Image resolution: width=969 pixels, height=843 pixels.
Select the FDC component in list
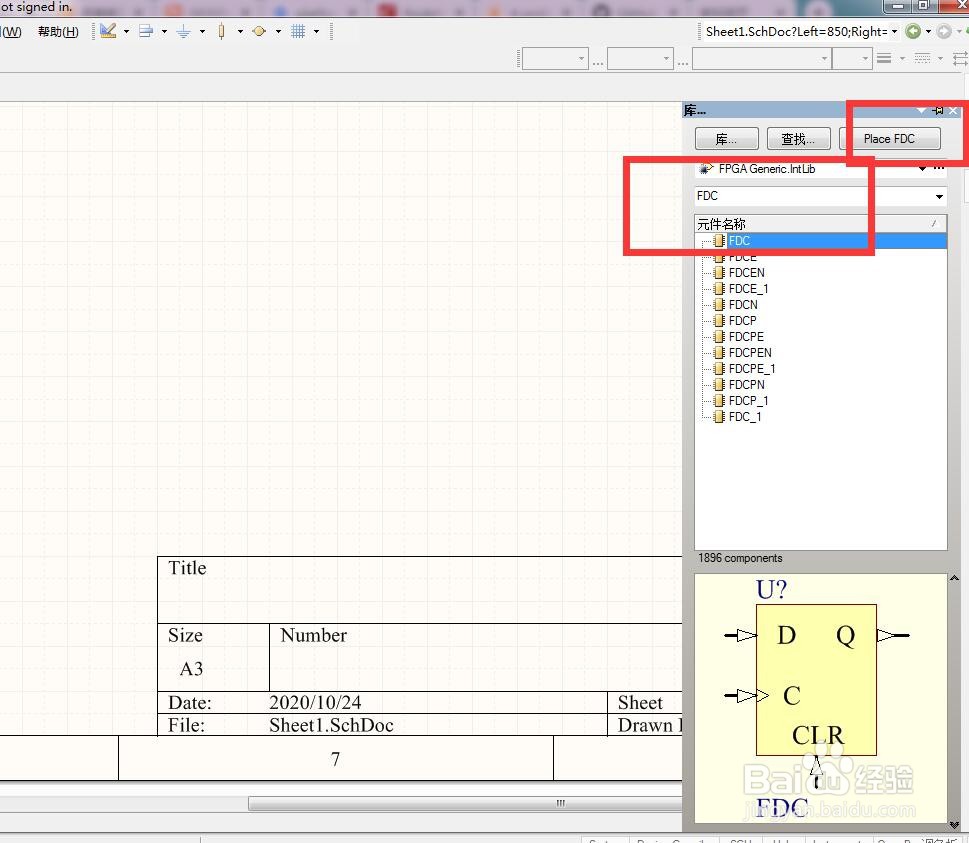click(739, 240)
